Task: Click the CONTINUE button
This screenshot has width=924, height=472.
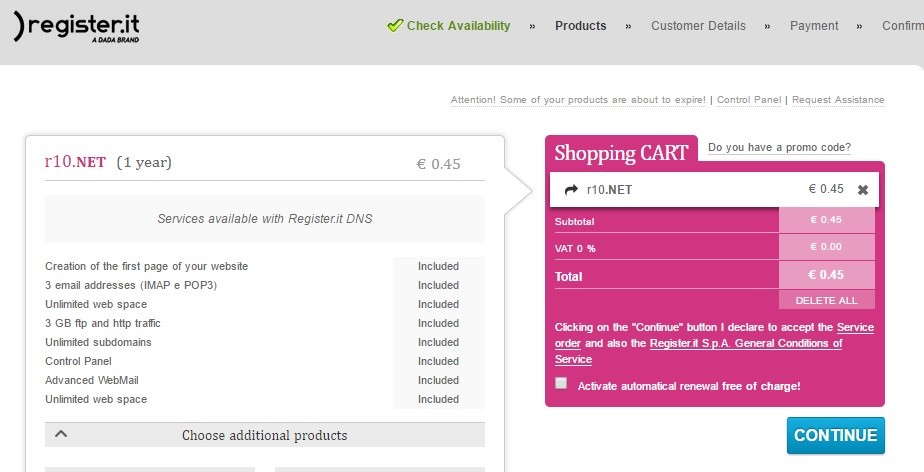Action: pyautogui.click(x=836, y=435)
